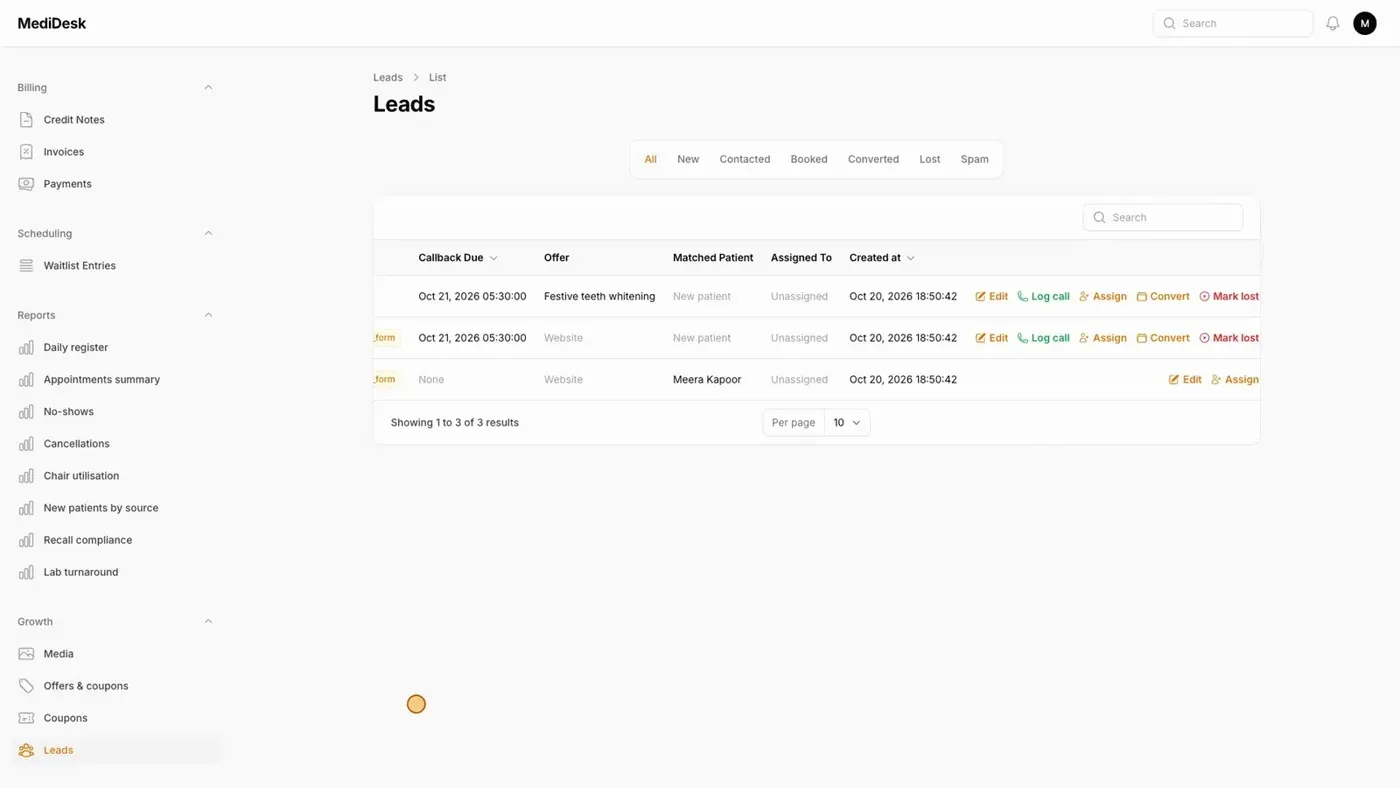Click the Waitlist Entries list icon
The height and width of the screenshot is (788, 1400).
(x=26, y=266)
